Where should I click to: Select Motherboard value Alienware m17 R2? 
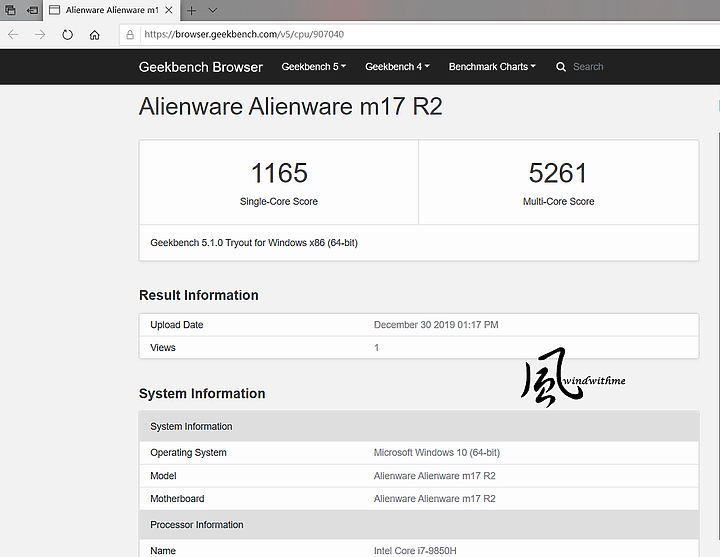434,499
